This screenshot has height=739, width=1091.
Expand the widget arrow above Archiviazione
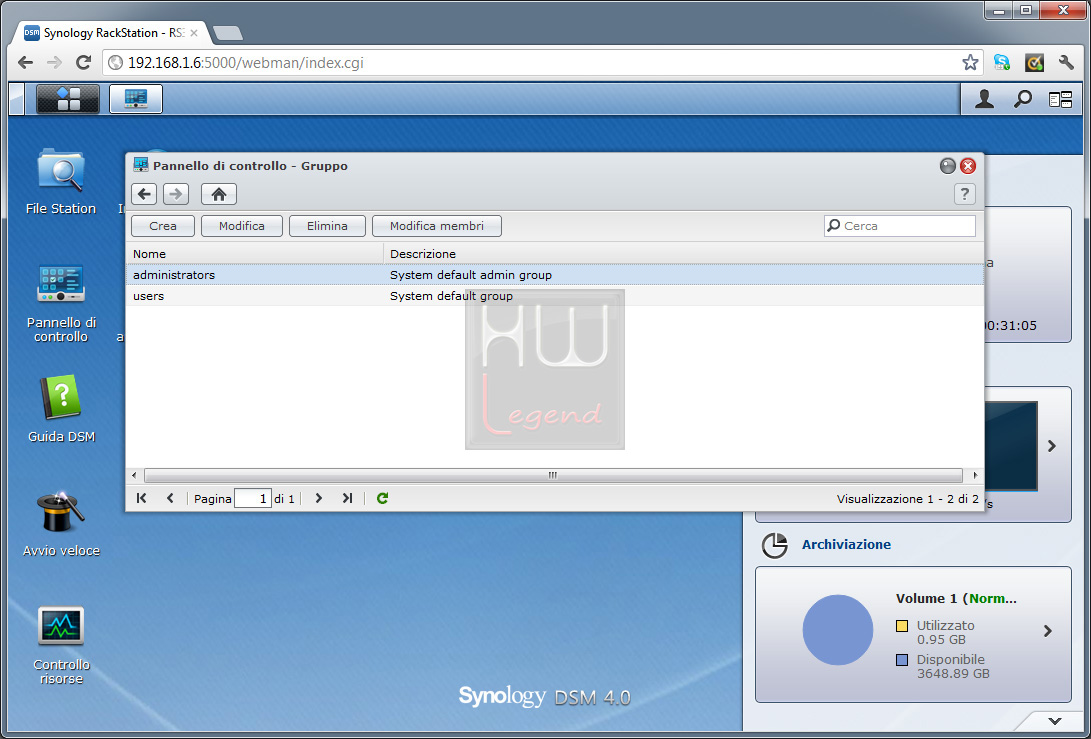[1052, 446]
